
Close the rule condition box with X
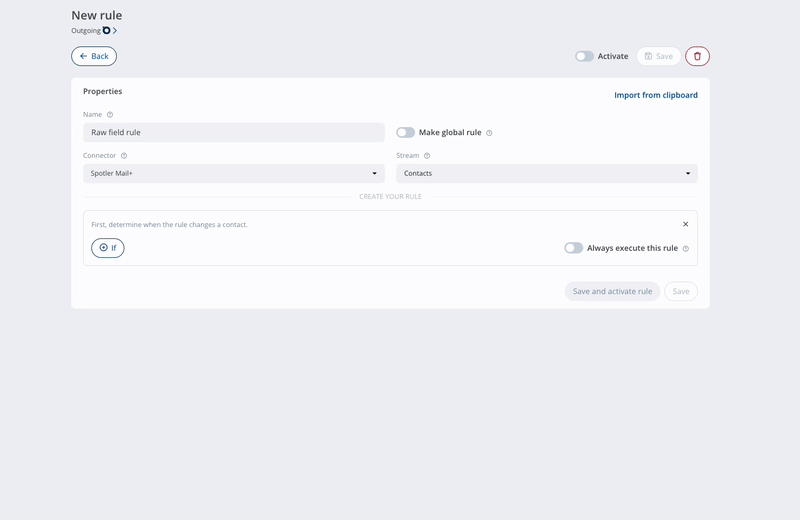click(686, 224)
